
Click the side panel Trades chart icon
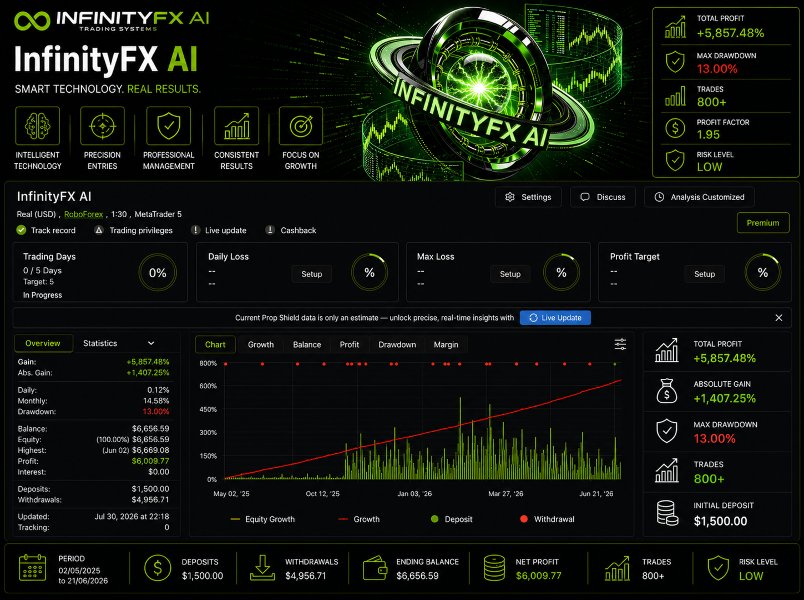pos(667,471)
